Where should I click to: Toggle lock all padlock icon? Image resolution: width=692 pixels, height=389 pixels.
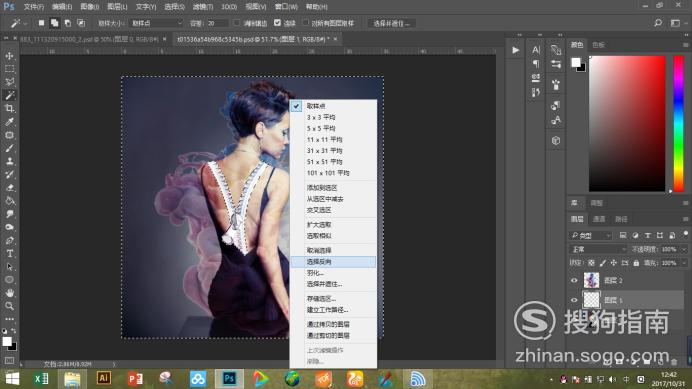(x=636, y=263)
